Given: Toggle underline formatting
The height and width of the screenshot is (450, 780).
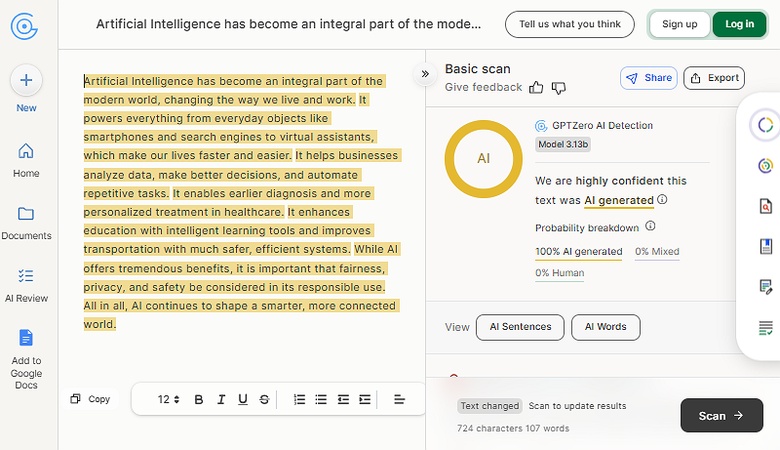Looking at the screenshot, I should (243, 400).
